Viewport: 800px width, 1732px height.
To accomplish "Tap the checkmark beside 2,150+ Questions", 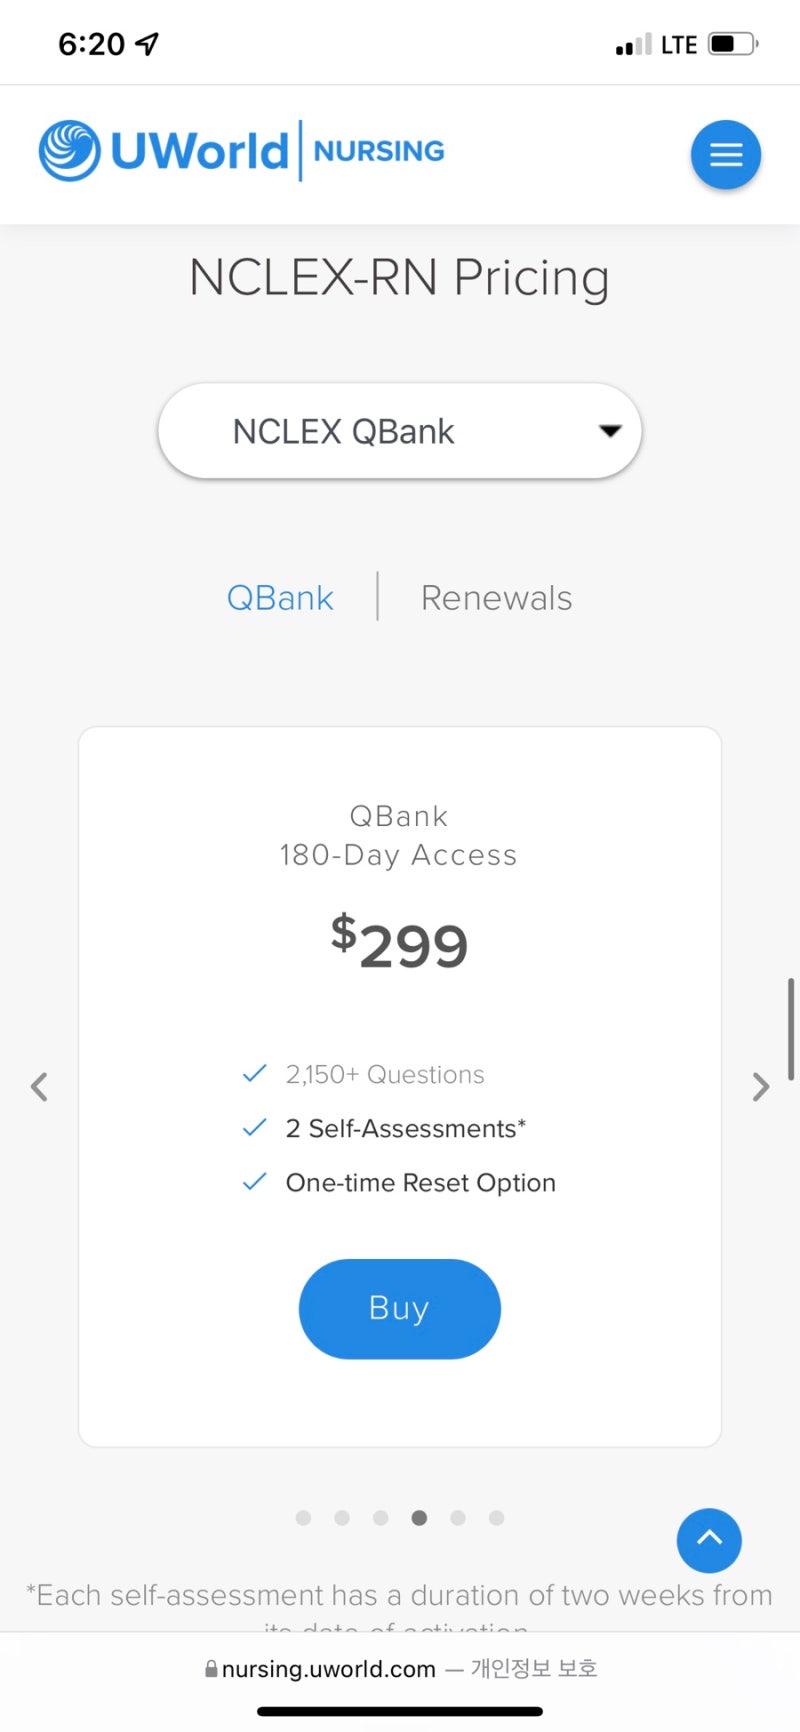I will (x=255, y=1073).
